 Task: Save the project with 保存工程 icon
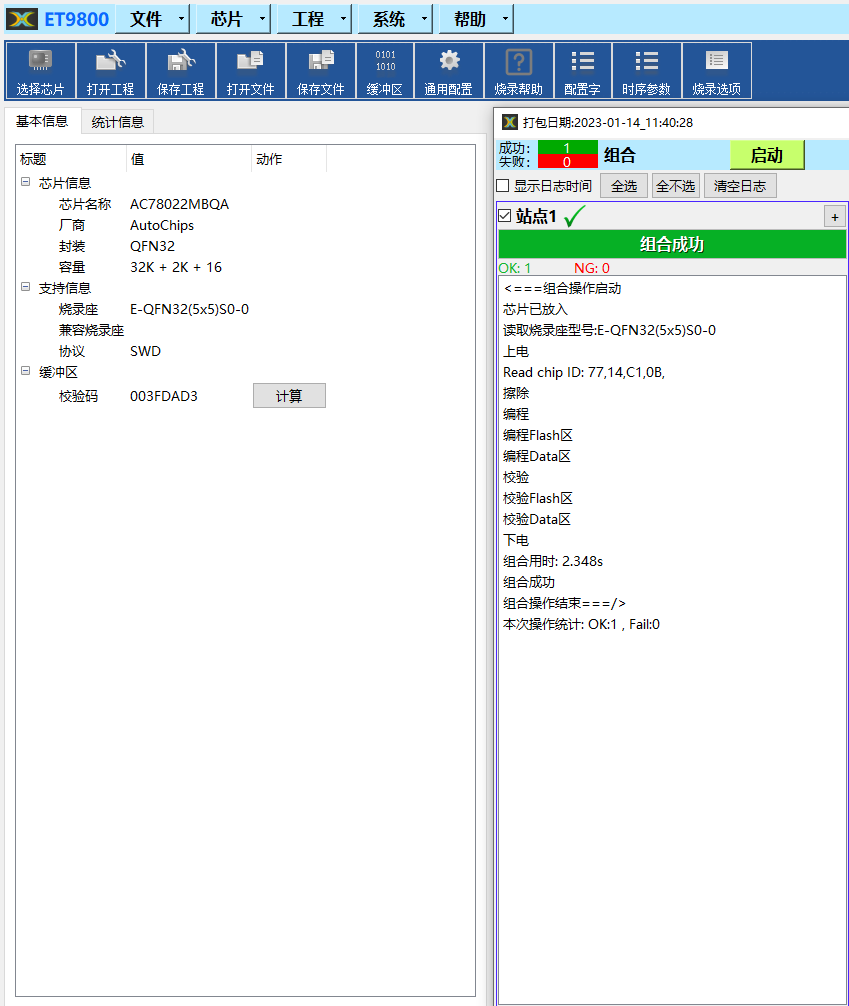pos(180,70)
